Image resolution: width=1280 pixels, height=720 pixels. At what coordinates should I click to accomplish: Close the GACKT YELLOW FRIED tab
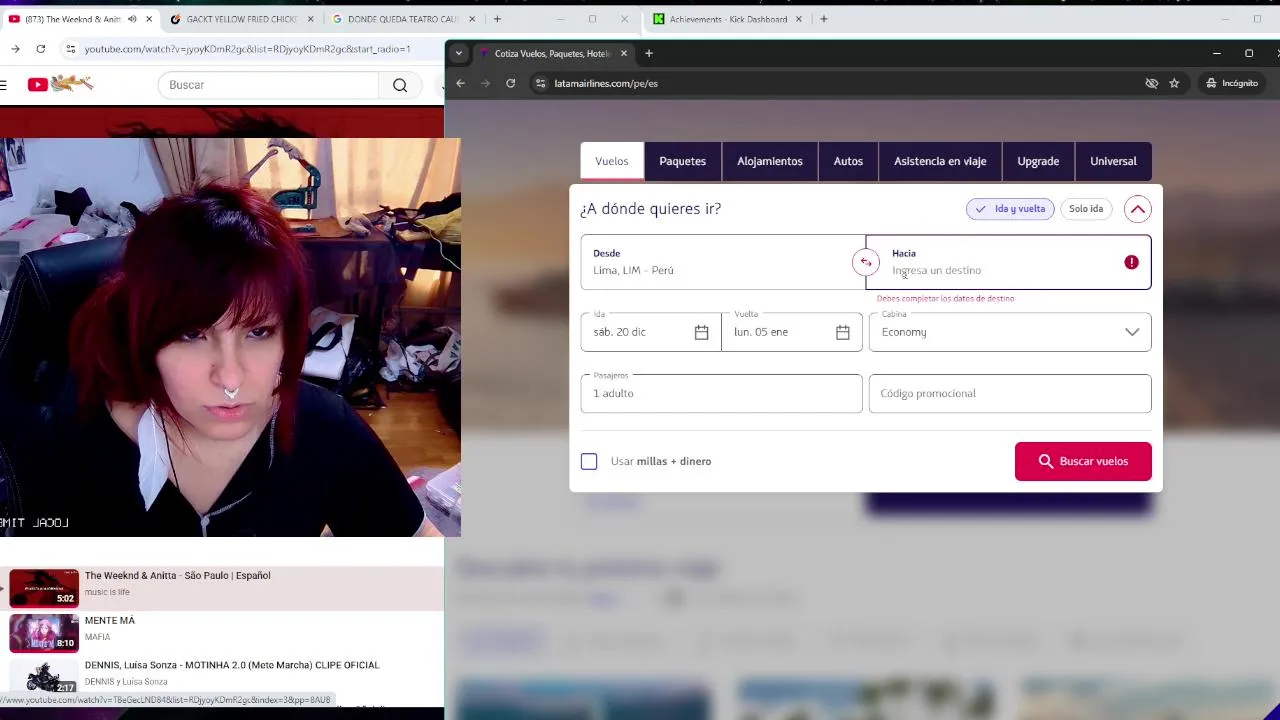(310, 19)
